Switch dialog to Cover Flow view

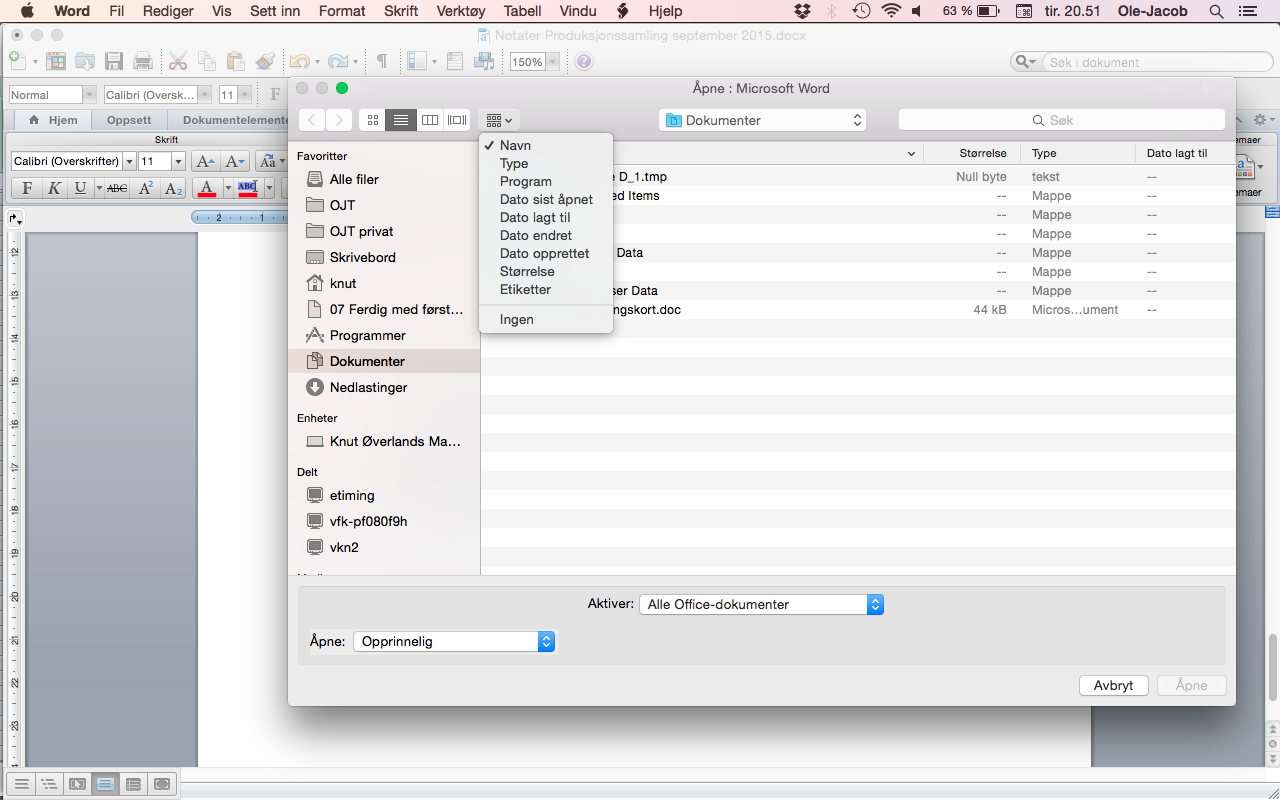[x=457, y=120]
